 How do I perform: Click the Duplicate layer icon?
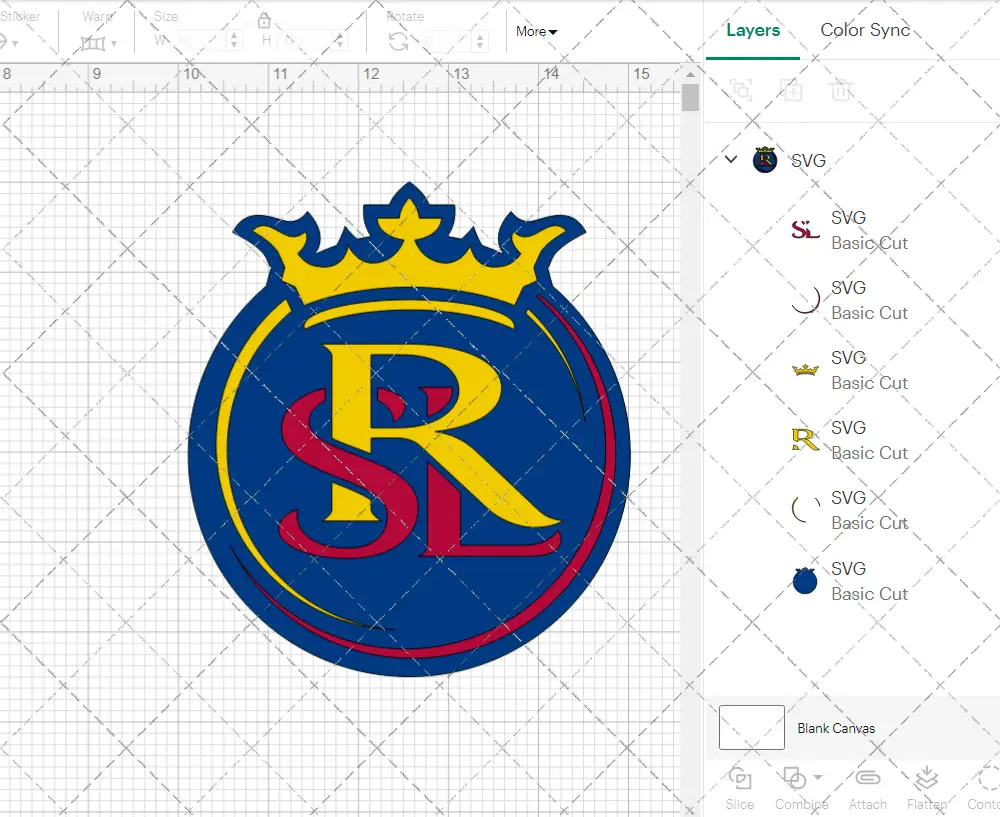791,91
